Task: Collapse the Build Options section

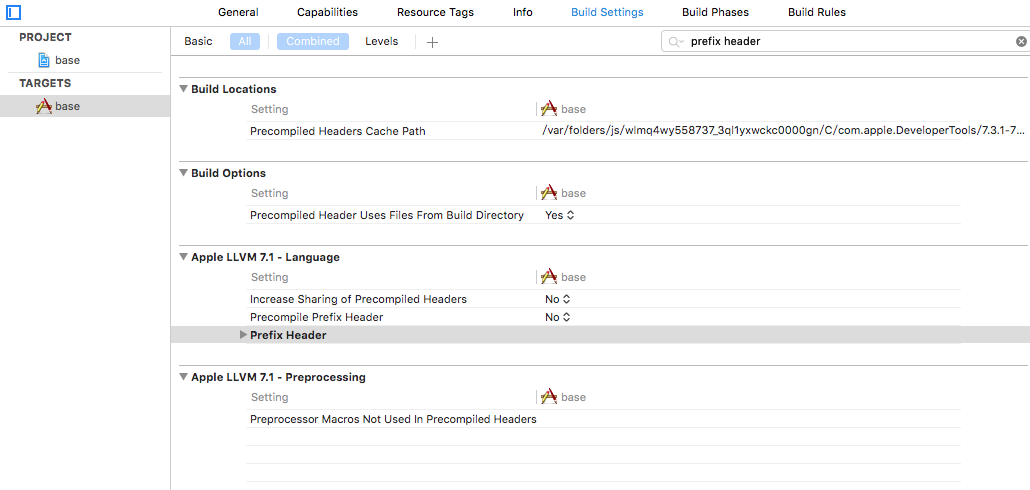Action: [x=183, y=173]
